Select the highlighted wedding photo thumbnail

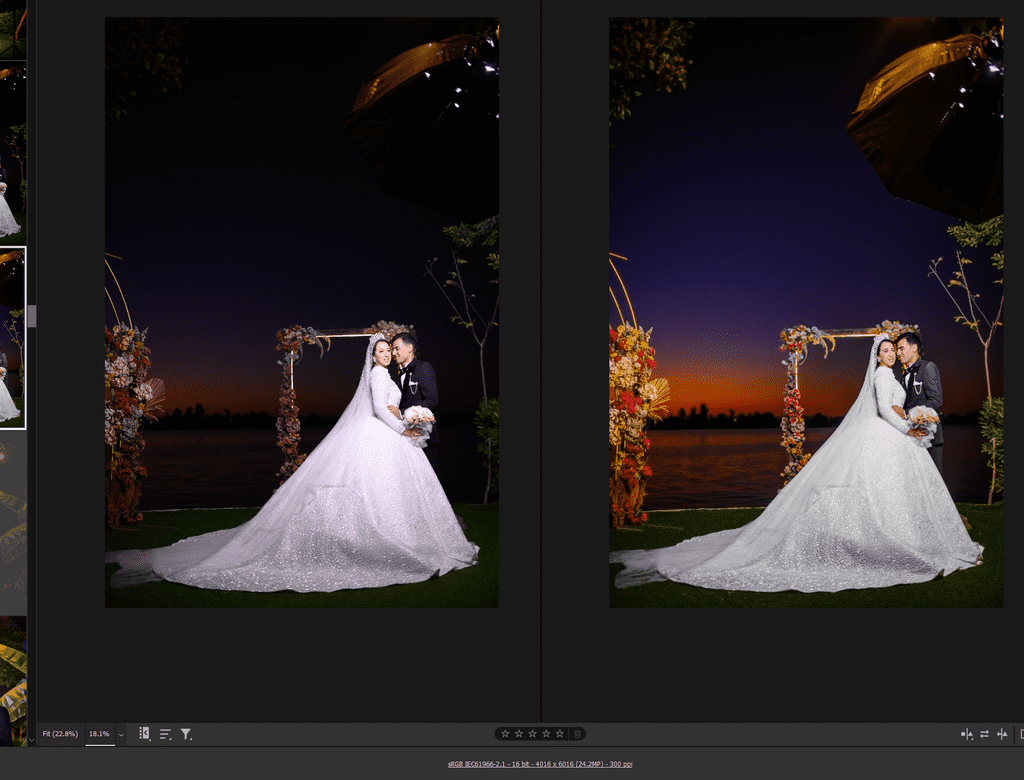pos(13,338)
